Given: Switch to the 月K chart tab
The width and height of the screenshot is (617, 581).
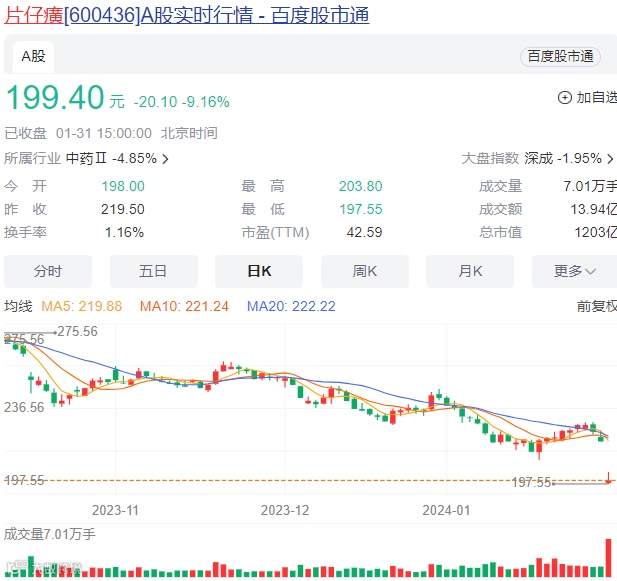Looking at the screenshot, I should pos(470,271).
